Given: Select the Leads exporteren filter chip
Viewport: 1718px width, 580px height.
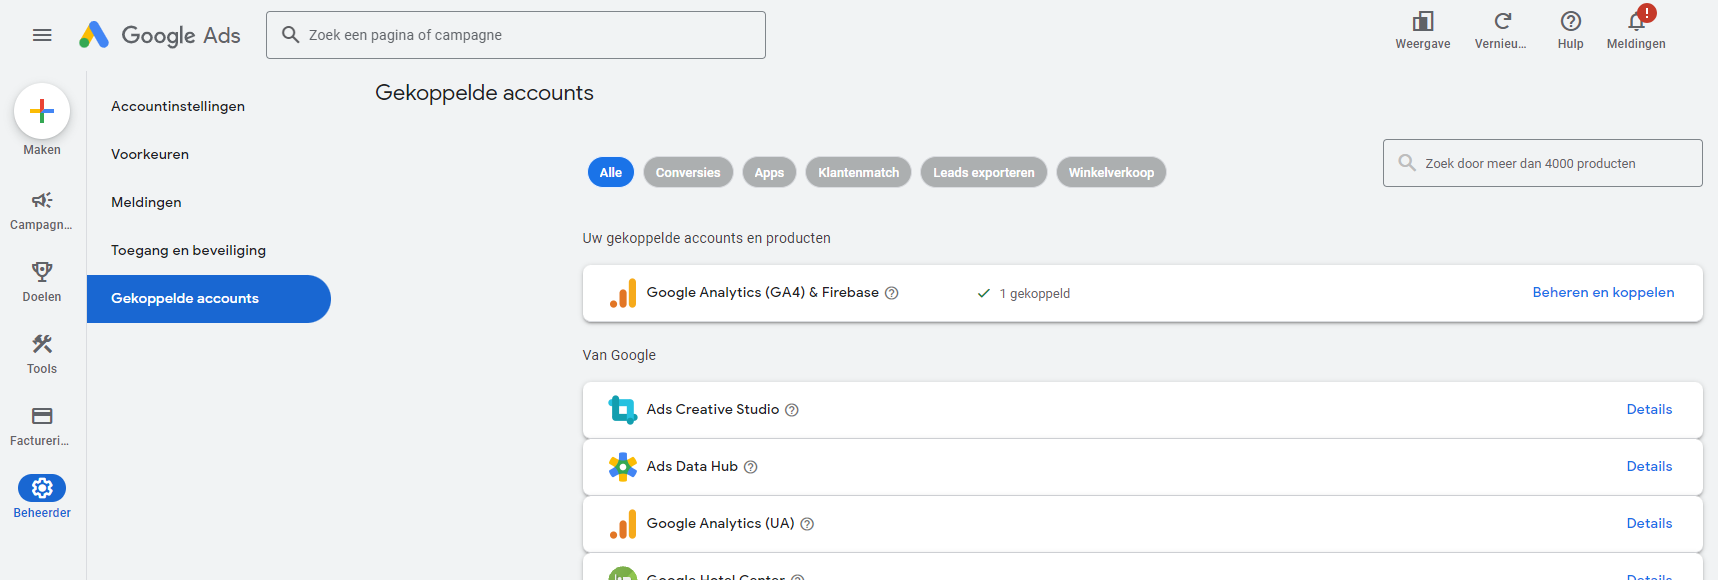Looking at the screenshot, I should [984, 172].
